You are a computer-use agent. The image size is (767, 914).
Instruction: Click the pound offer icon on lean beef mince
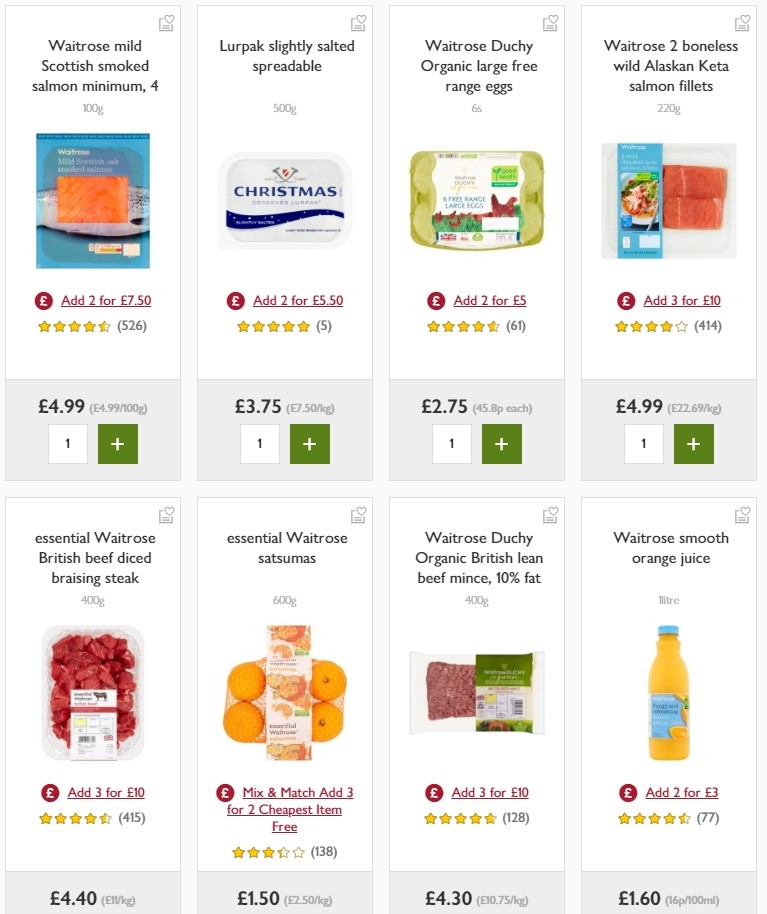(433, 791)
